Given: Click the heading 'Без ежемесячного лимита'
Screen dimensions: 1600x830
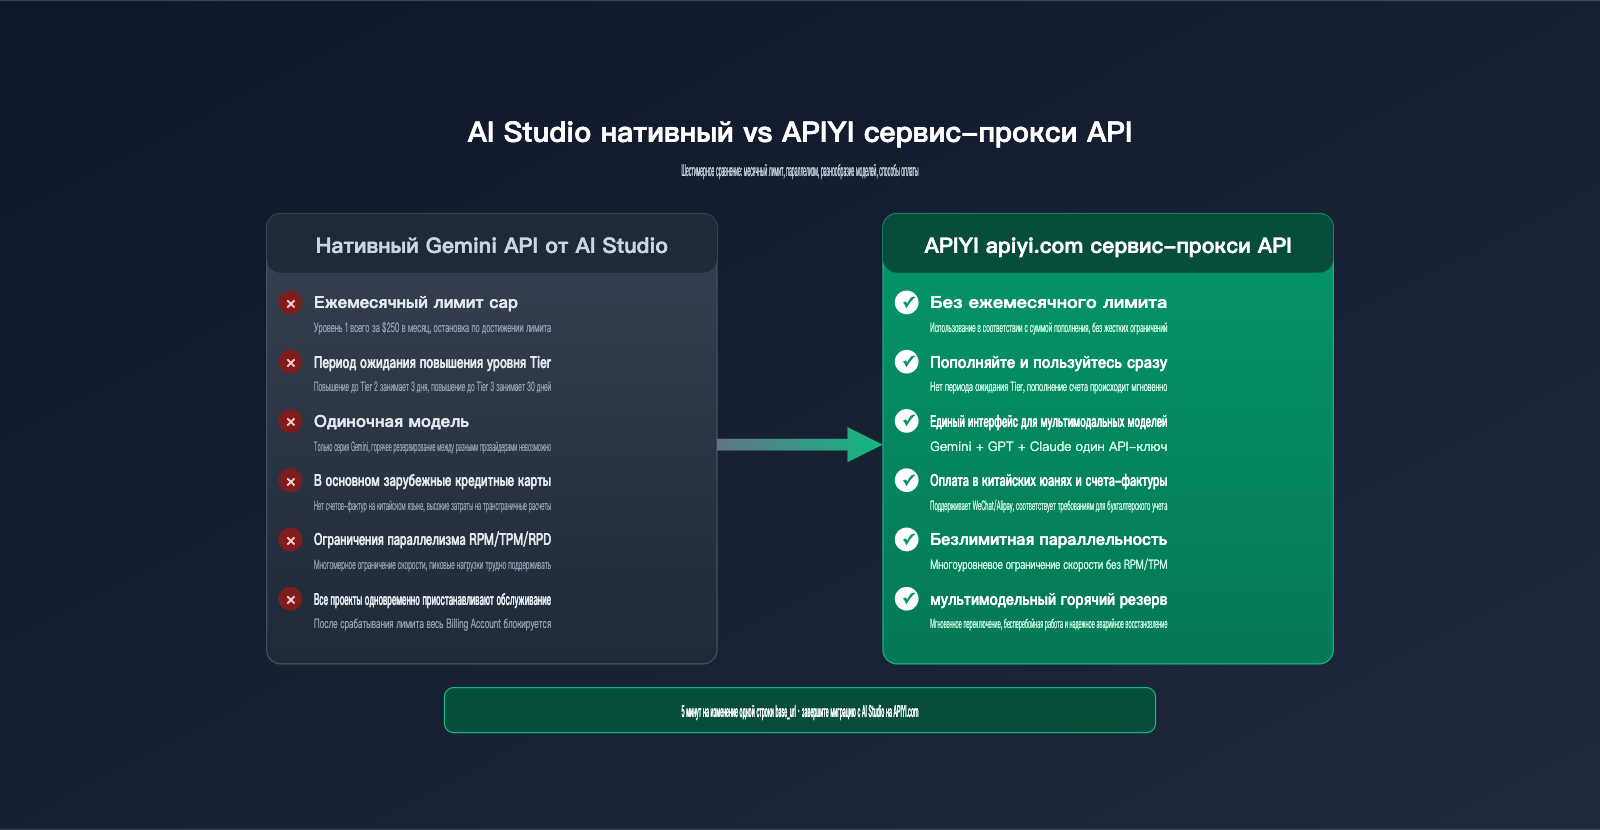Looking at the screenshot, I should pyautogui.click(x=1048, y=302).
